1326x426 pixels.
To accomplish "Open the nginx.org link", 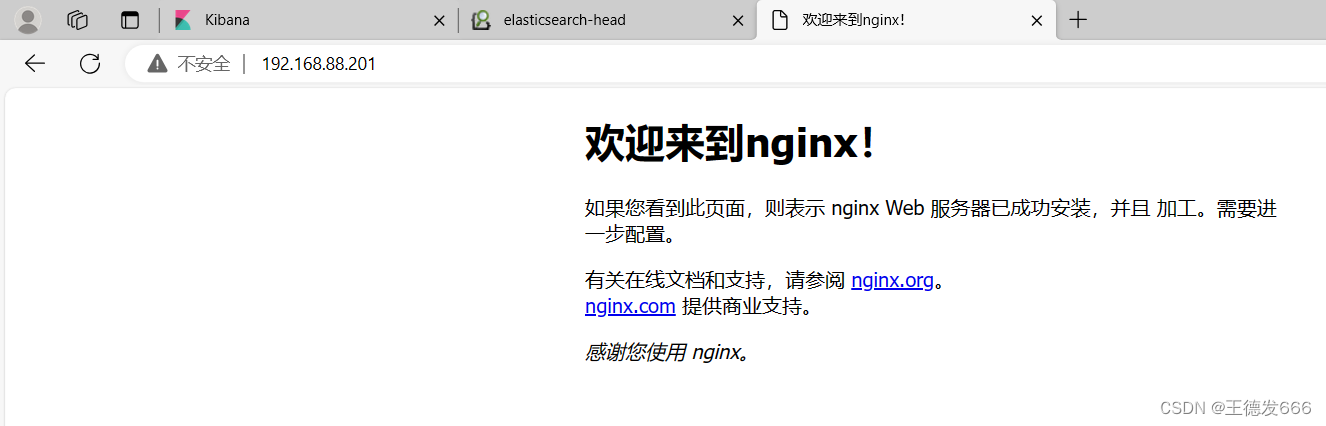I will coord(892,280).
